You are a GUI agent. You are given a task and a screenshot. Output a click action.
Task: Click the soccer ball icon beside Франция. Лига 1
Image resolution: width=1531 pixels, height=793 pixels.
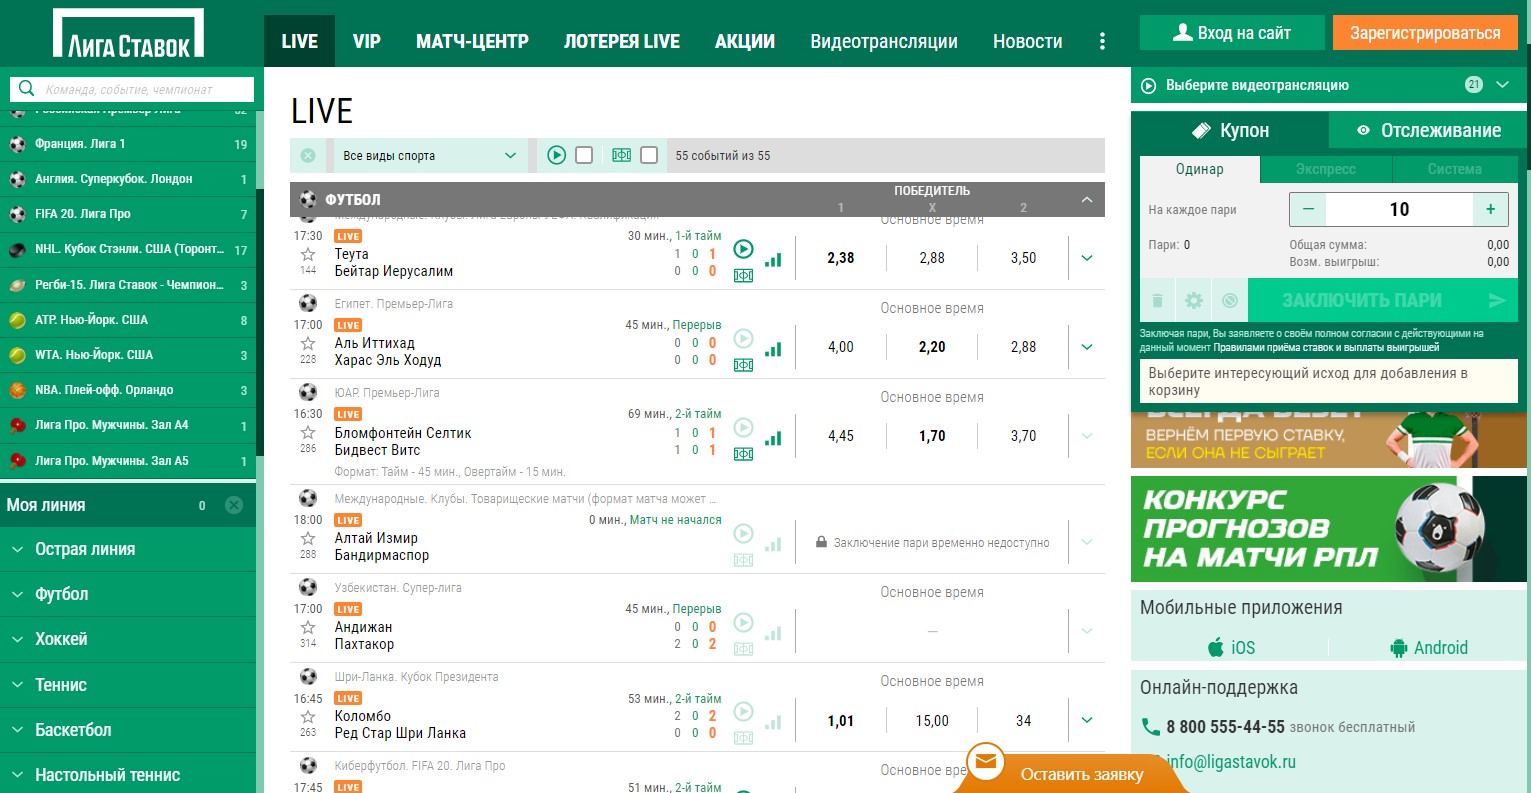pyautogui.click(x=17, y=144)
